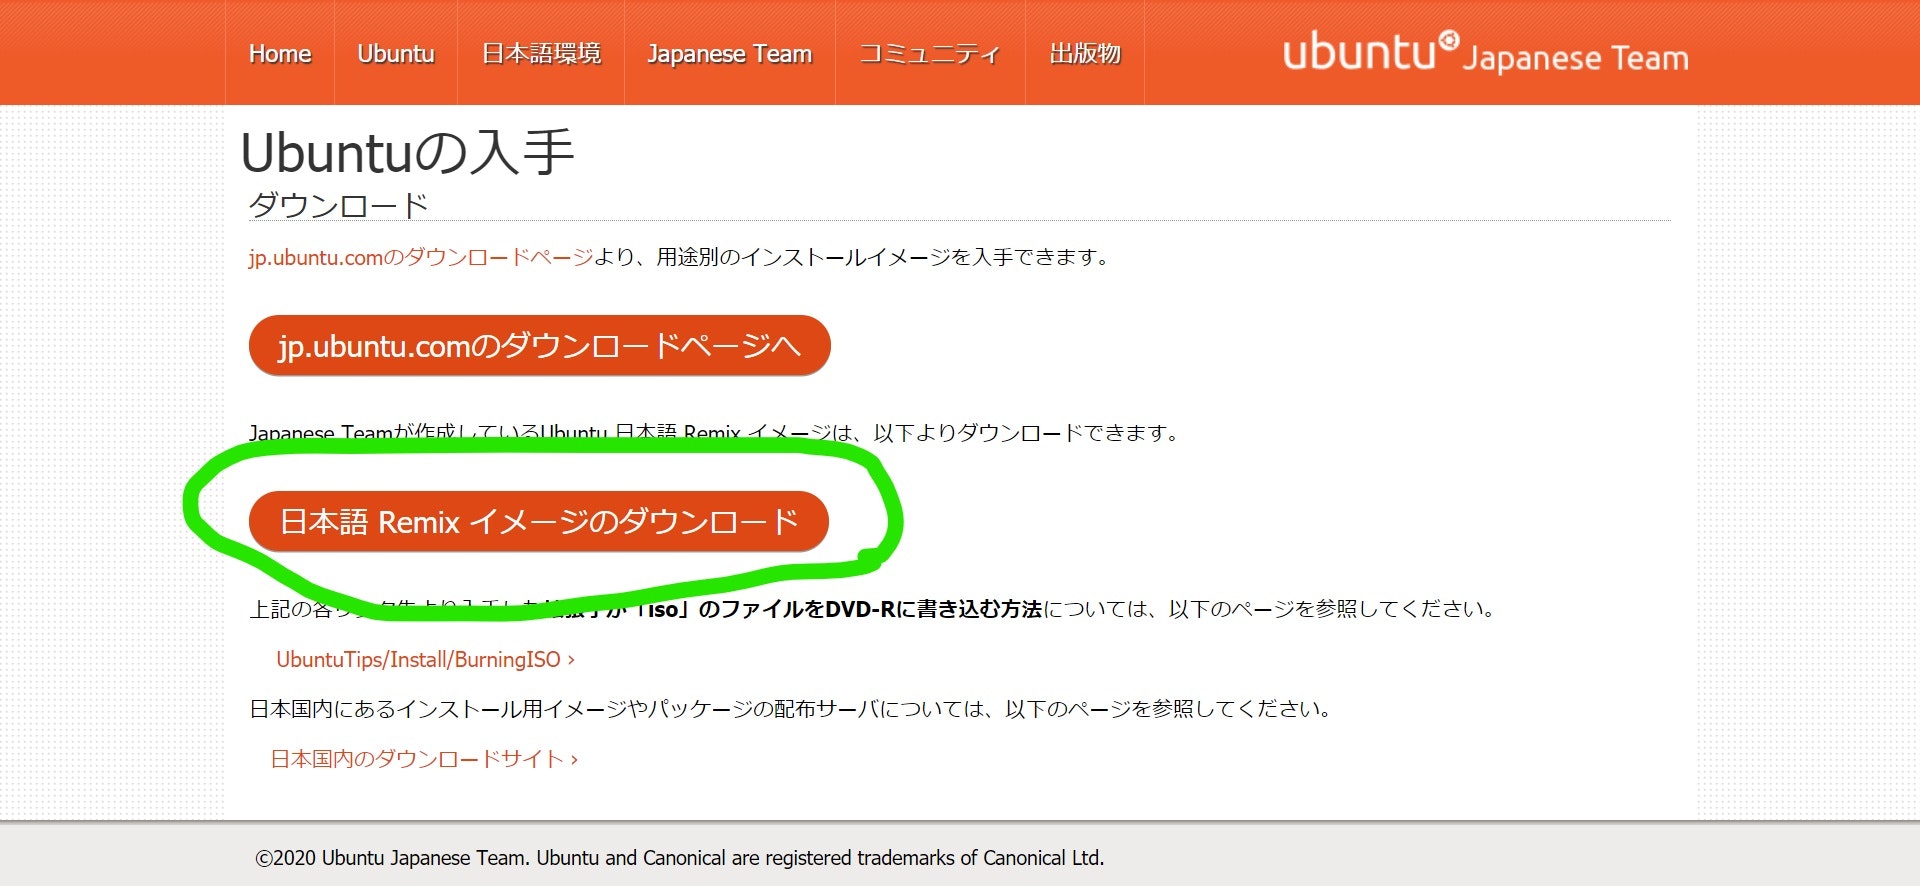Open the 日本国内のダウンロードサイト link

coord(424,759)
